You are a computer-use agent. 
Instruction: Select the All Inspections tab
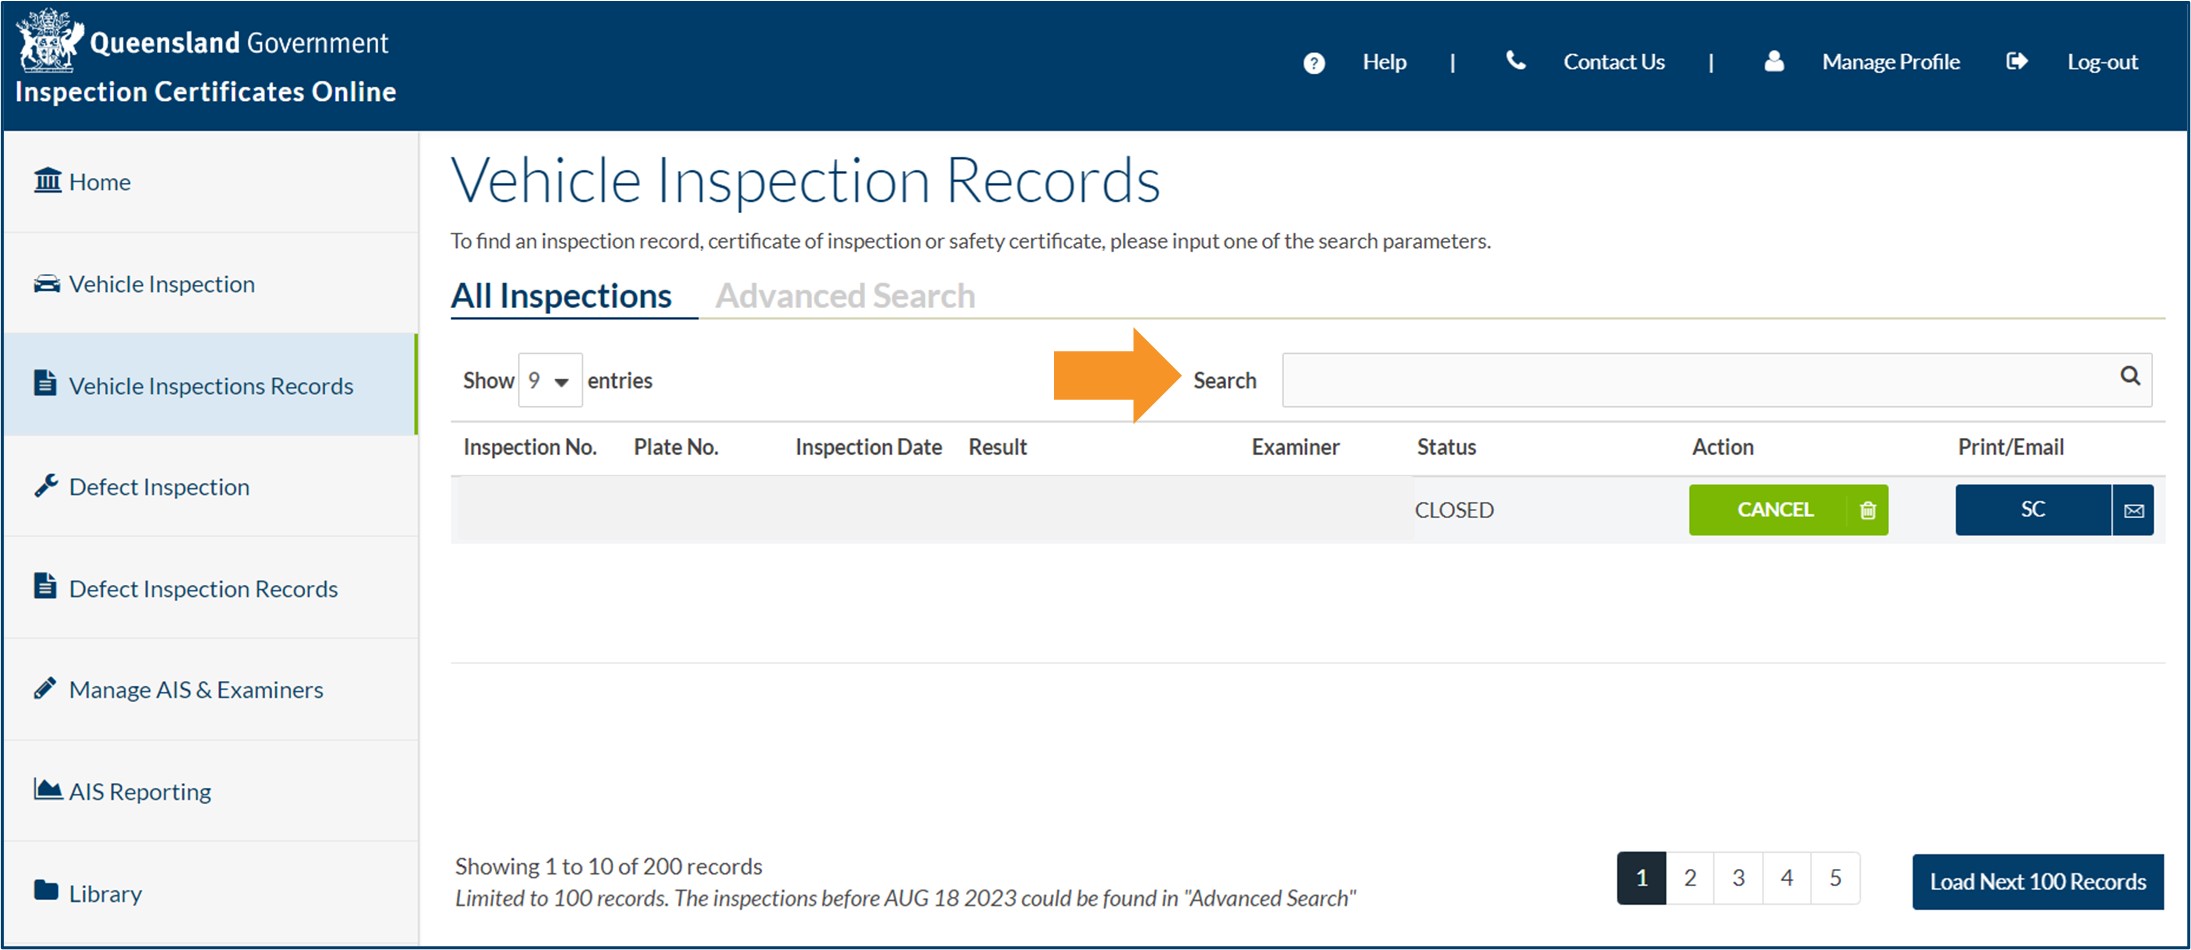click(562, 294)
